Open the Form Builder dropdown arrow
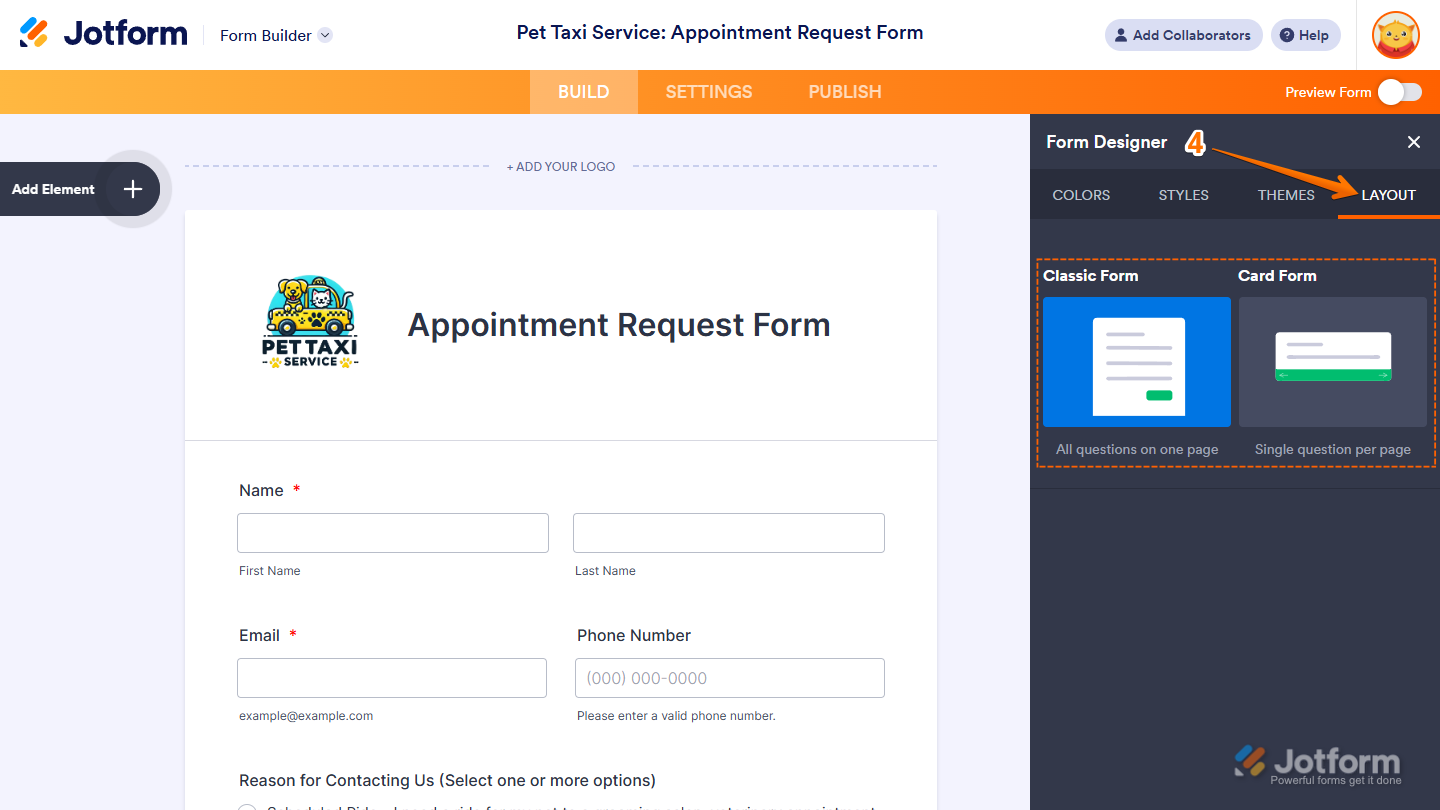The width and height of the screenshot is (1440, 810). 325,35
